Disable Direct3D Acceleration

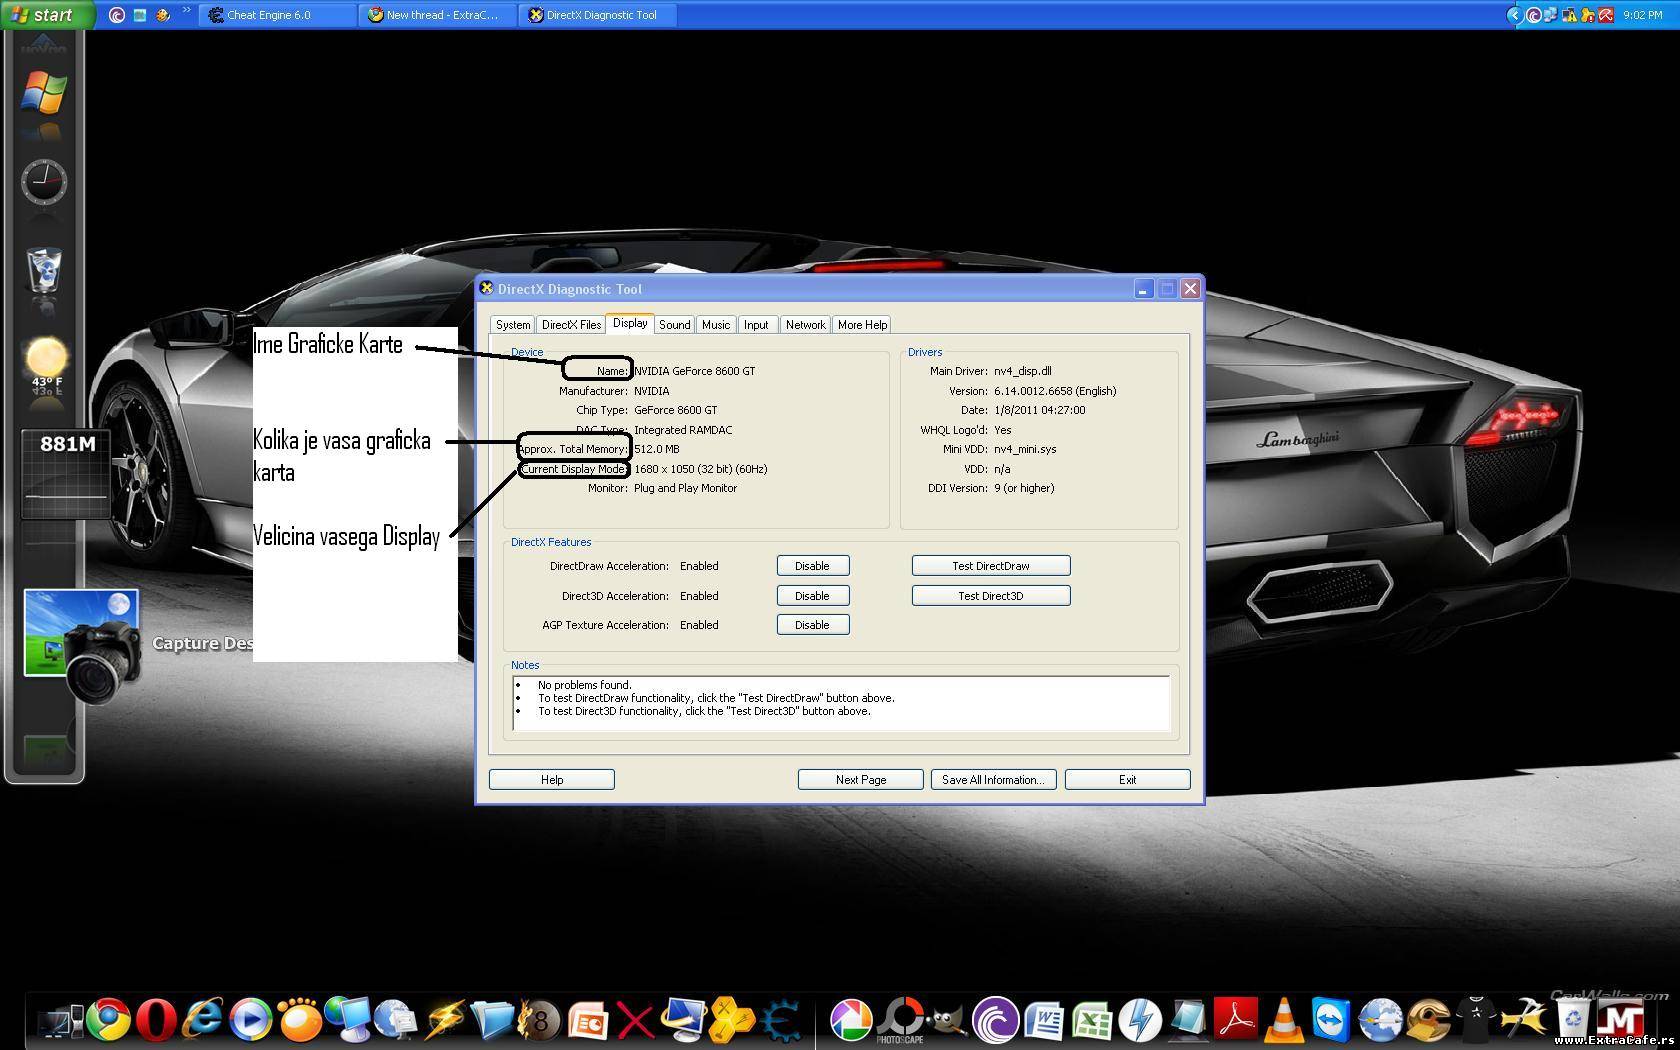(x=813, y=596)
